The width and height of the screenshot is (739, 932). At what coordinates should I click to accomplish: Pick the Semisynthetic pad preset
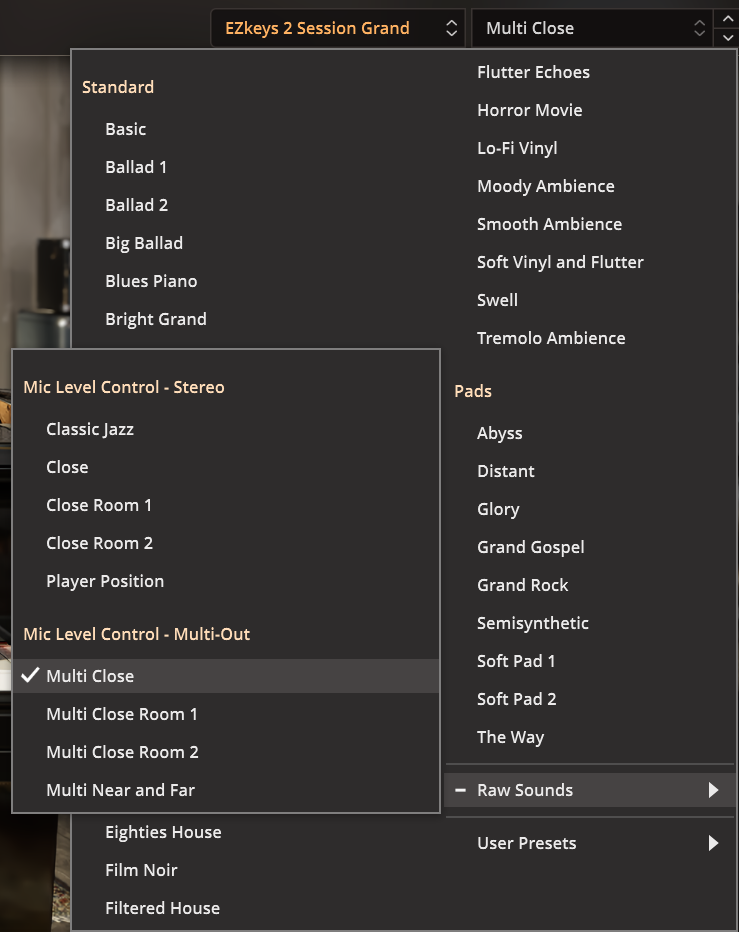tap(533, 623)
